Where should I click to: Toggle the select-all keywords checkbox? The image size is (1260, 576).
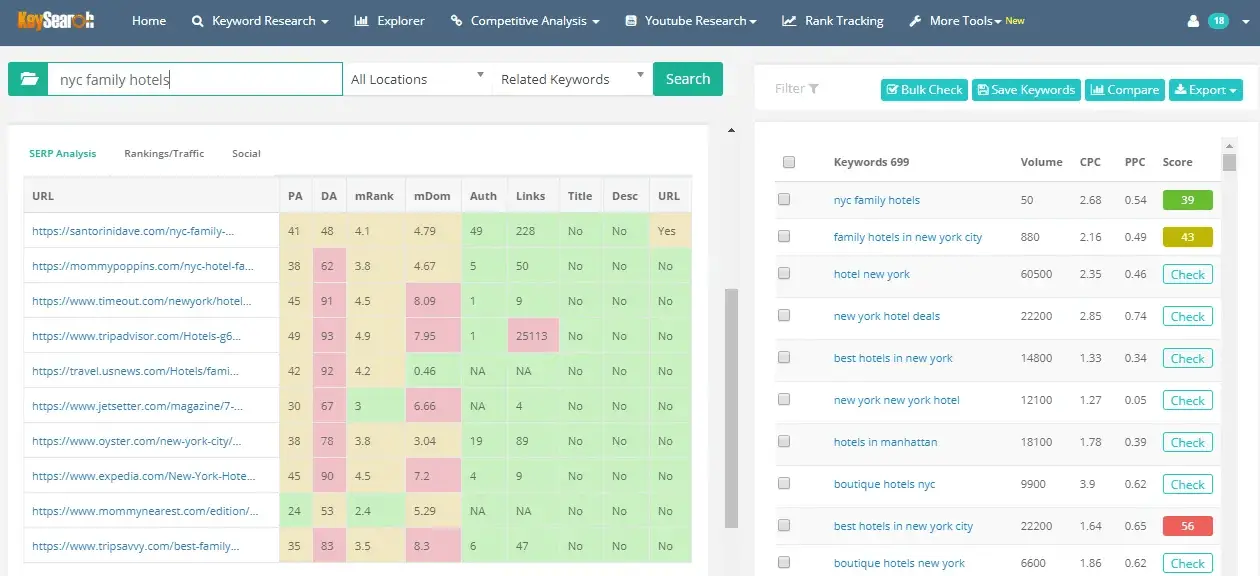tap(789, 162)
